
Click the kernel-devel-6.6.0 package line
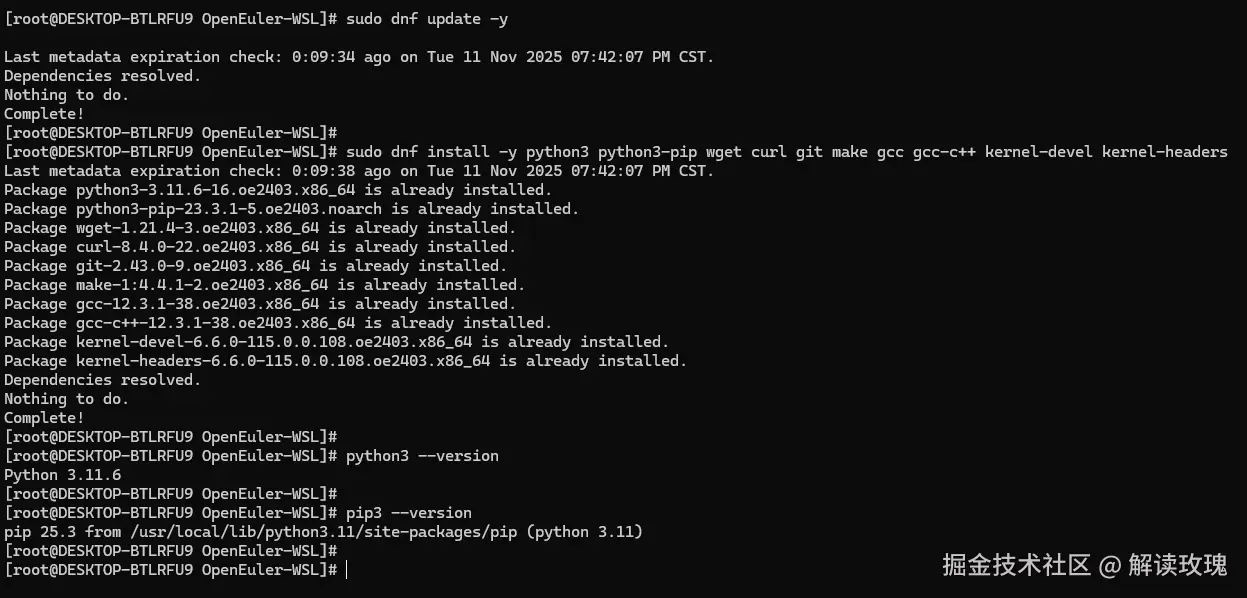336,342
